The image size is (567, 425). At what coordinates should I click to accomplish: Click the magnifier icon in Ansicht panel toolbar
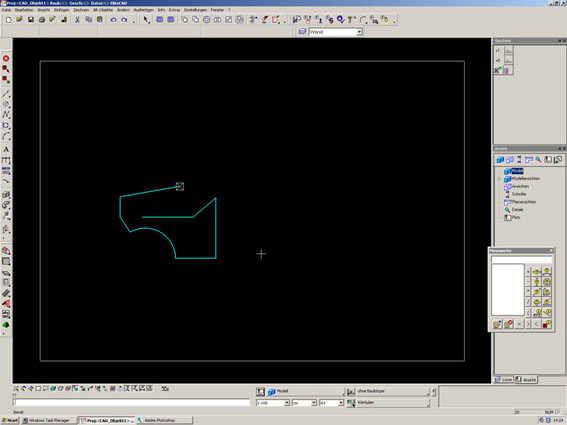pyautogui.click(x=538, y=160)
